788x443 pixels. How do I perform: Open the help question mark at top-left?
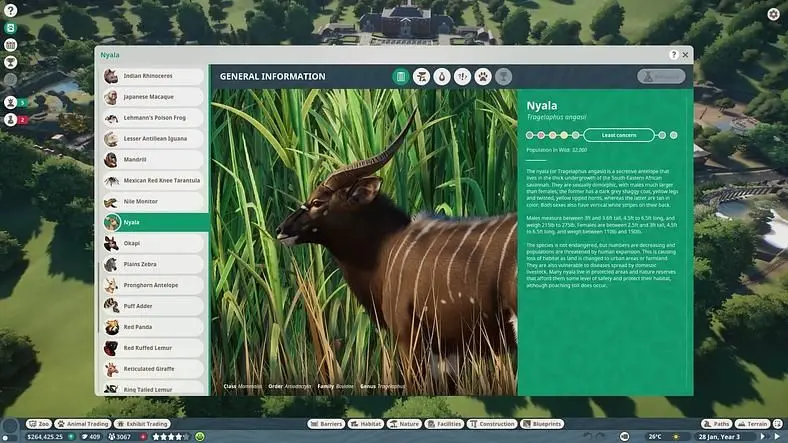point(10,11)
